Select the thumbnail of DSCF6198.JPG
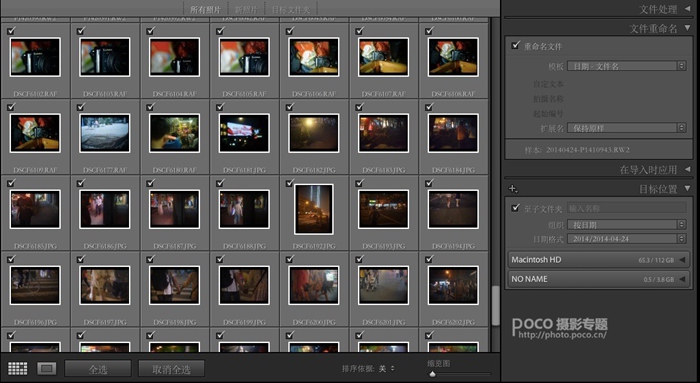The image size is (700, 383). (175, 285)
